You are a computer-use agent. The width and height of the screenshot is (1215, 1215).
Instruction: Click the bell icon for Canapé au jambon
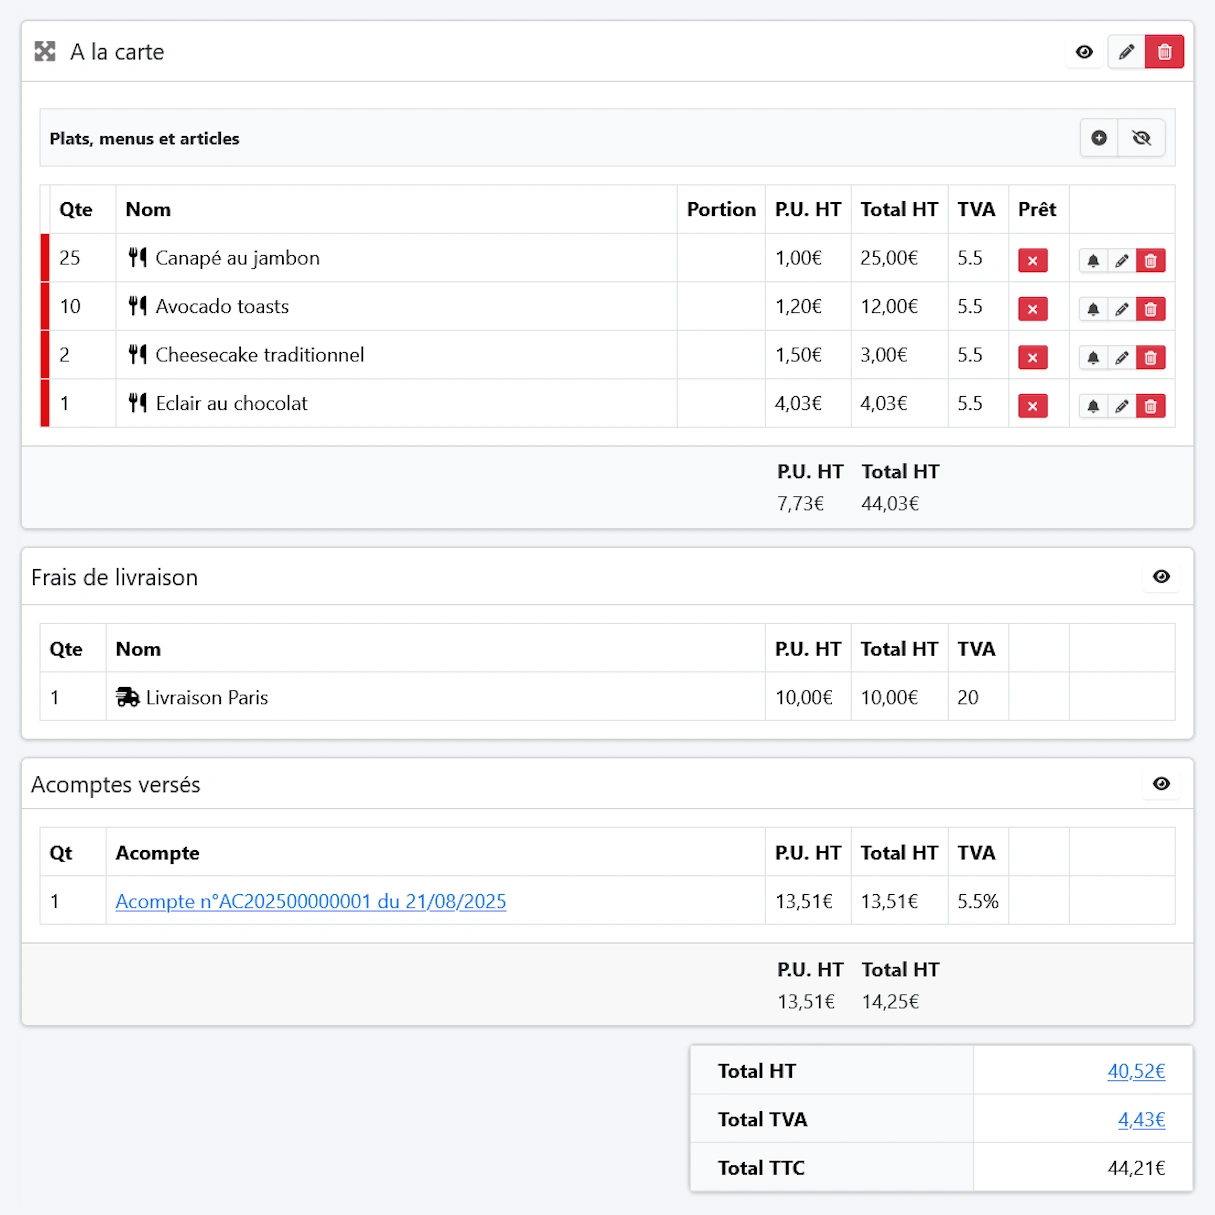(1093, 261)
